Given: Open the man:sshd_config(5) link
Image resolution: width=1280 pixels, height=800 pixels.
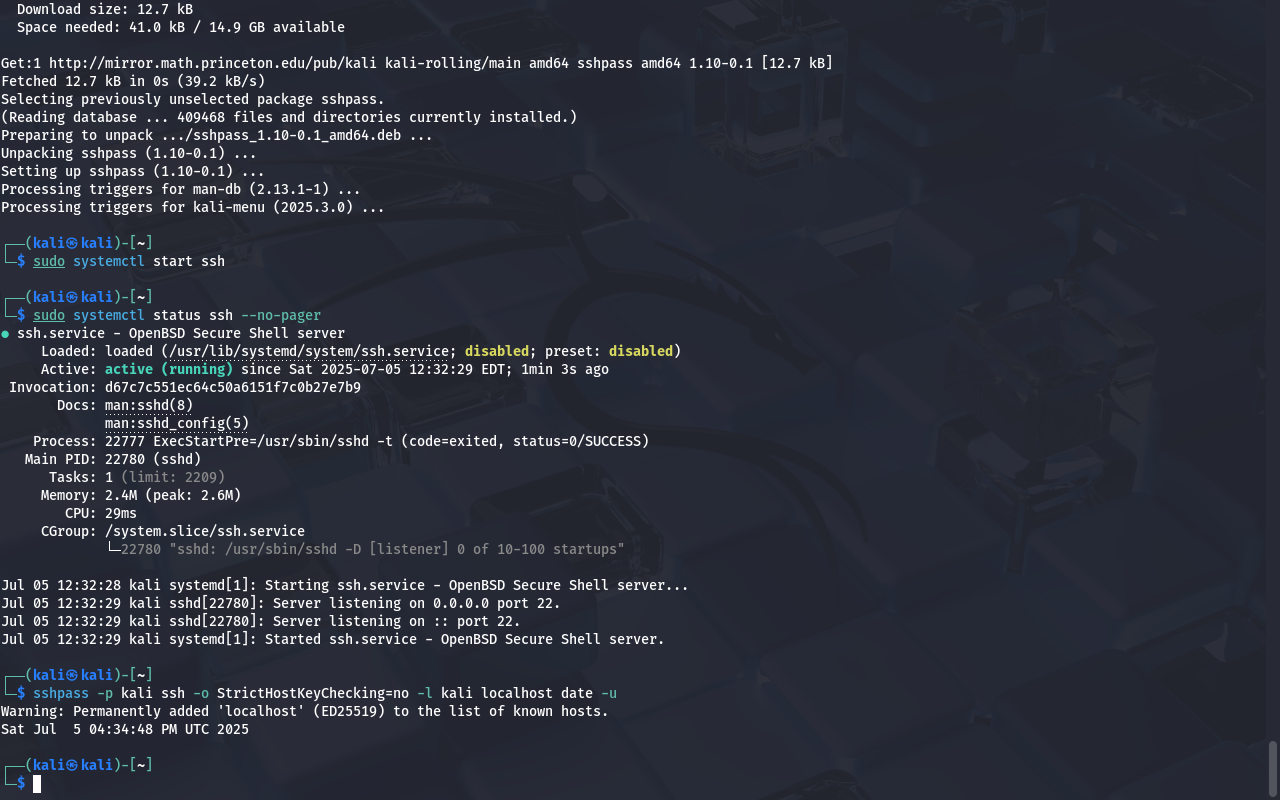Looking at the screenshot, I should (x=177, y=423).
